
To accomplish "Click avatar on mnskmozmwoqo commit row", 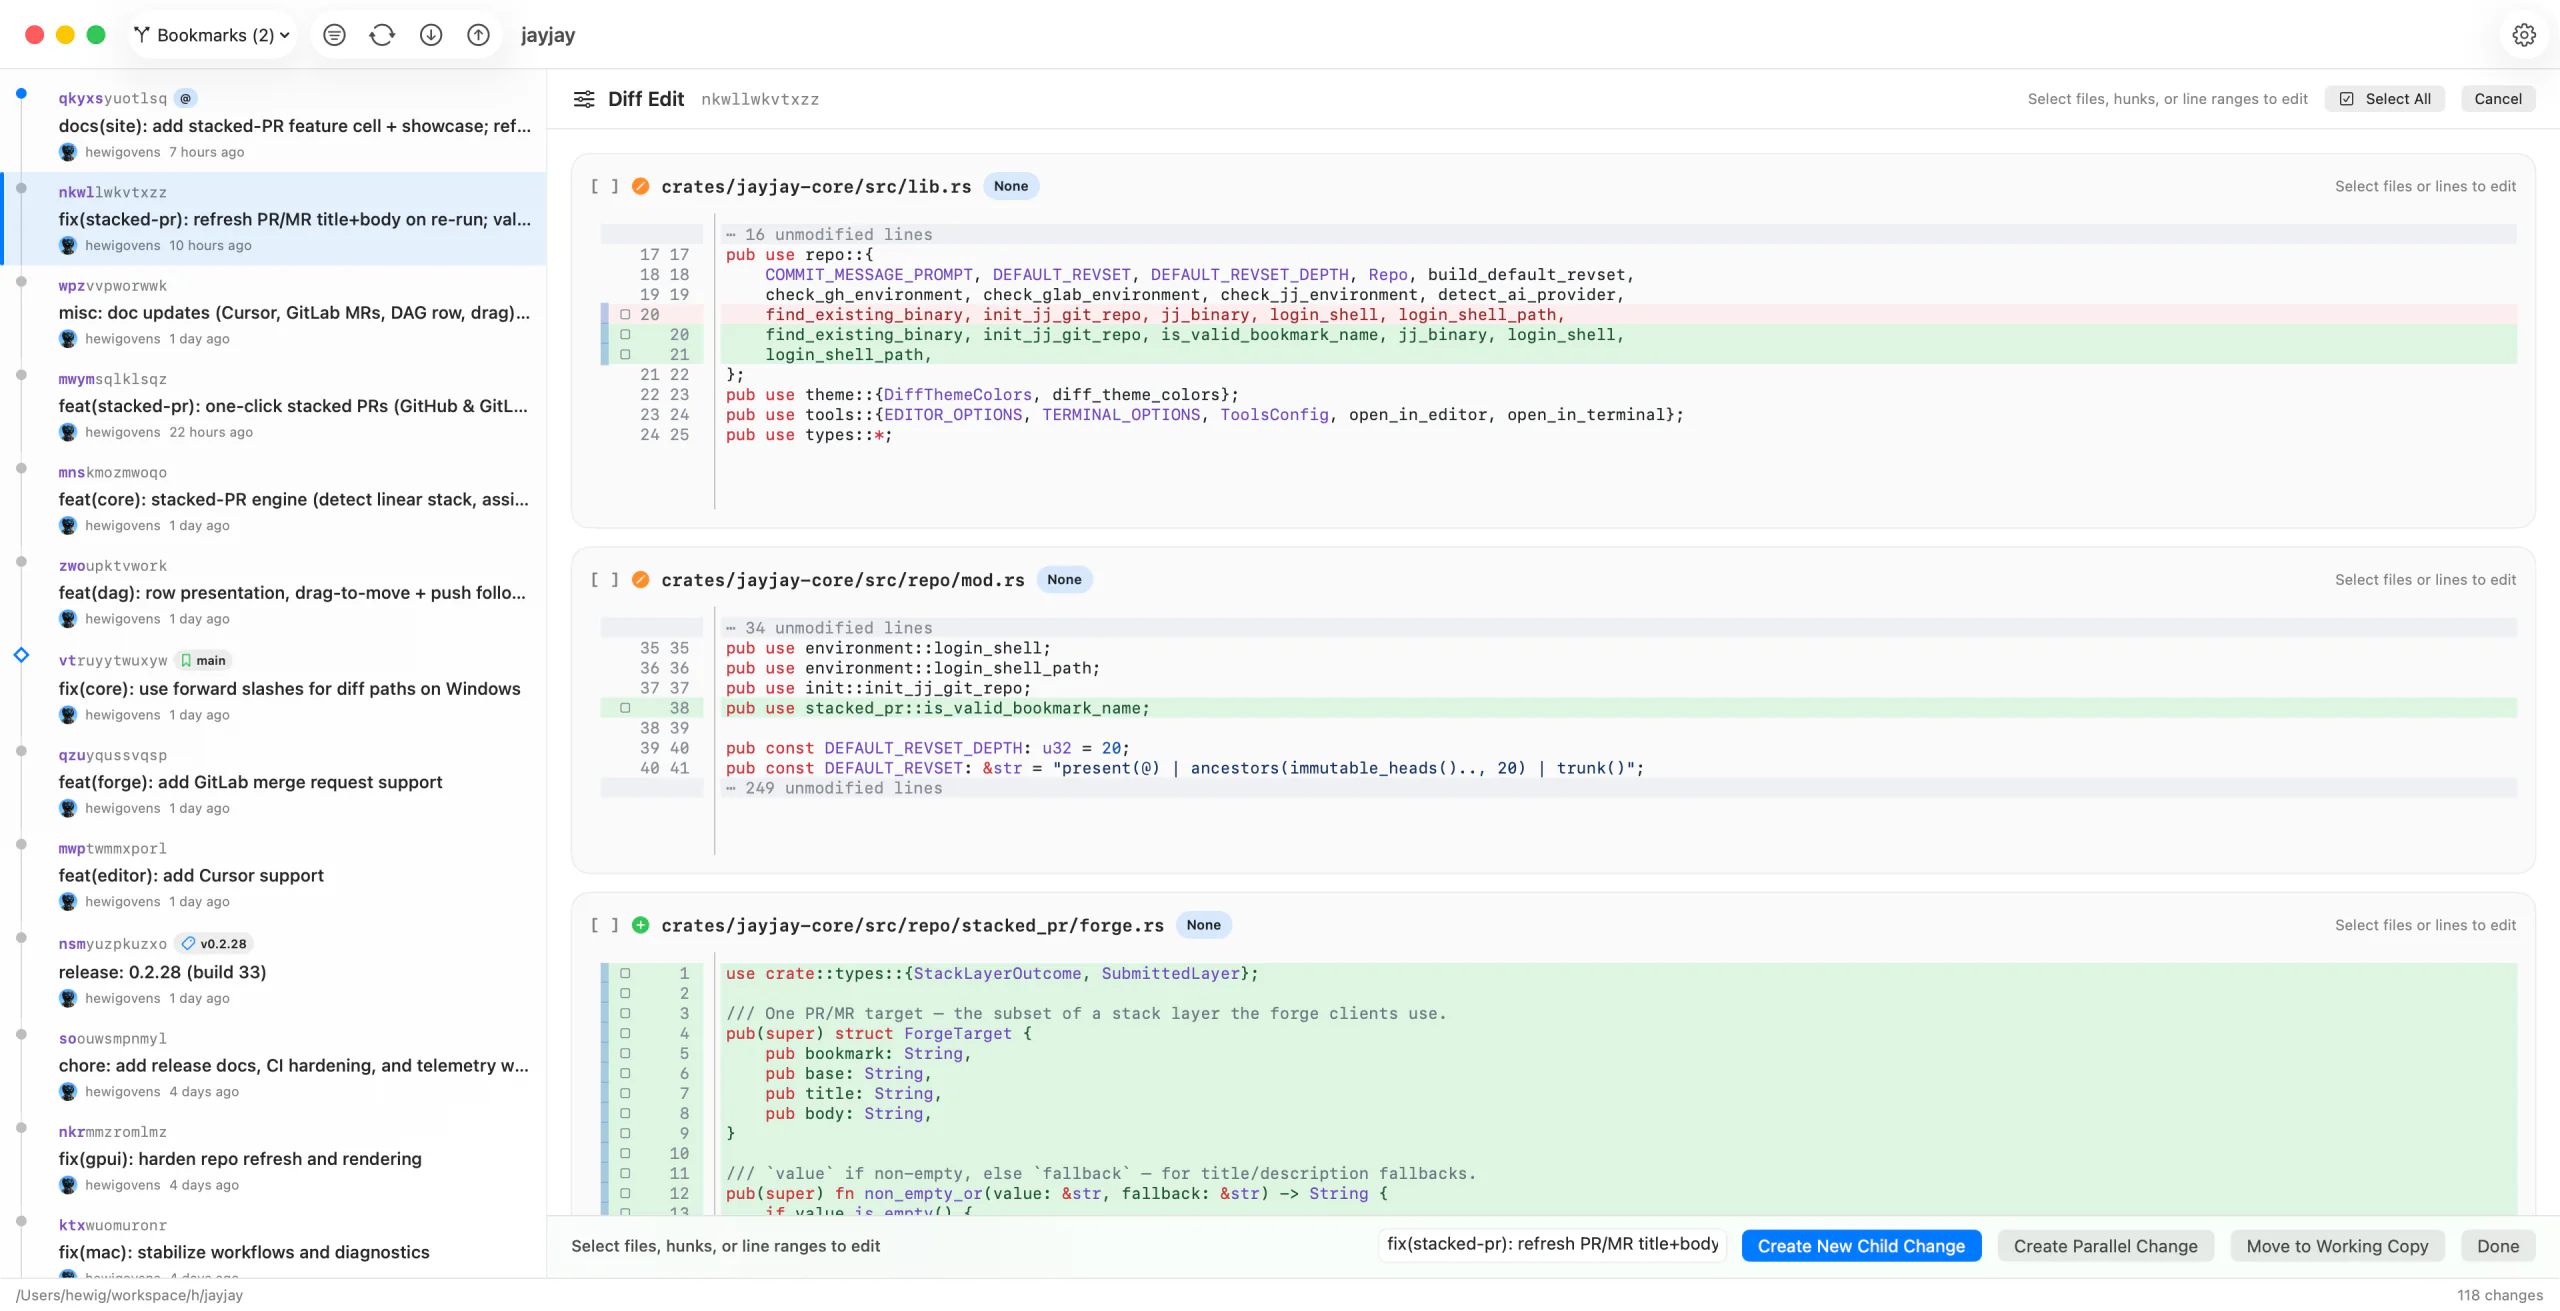I will [x=68, y=526].
